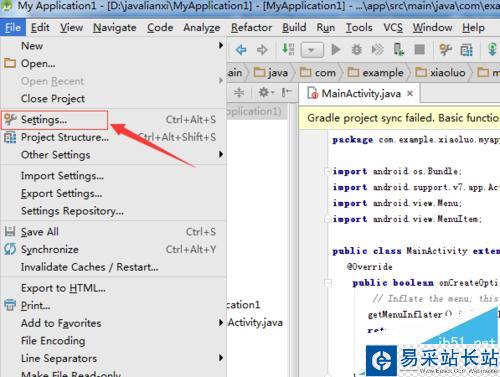Open the Build menu
Screen dimensions: 500x377
point(294,28)
